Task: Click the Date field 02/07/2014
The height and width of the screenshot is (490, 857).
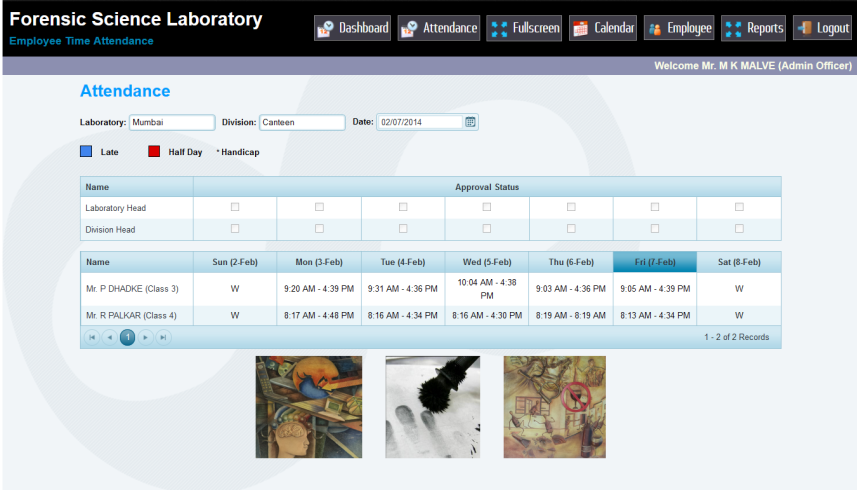Action: point(420,122)
